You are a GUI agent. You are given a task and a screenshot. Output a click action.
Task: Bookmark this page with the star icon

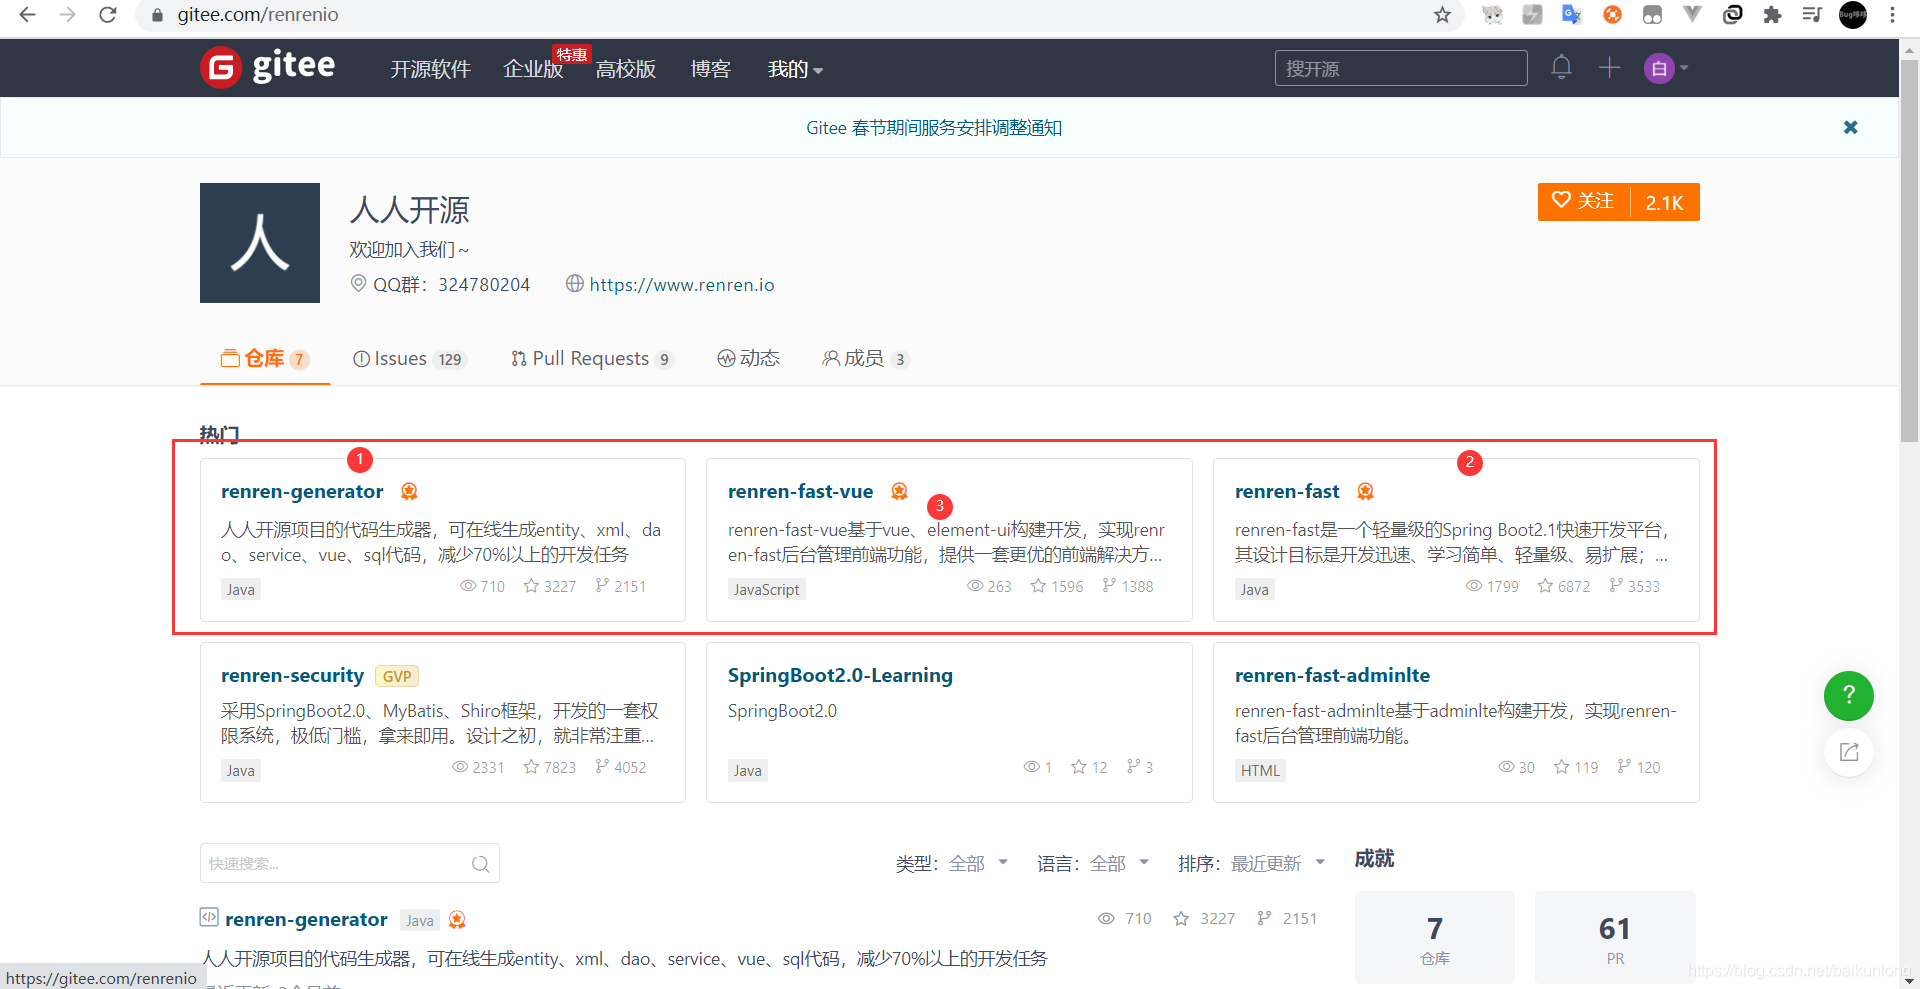(x=1442, y=15)
